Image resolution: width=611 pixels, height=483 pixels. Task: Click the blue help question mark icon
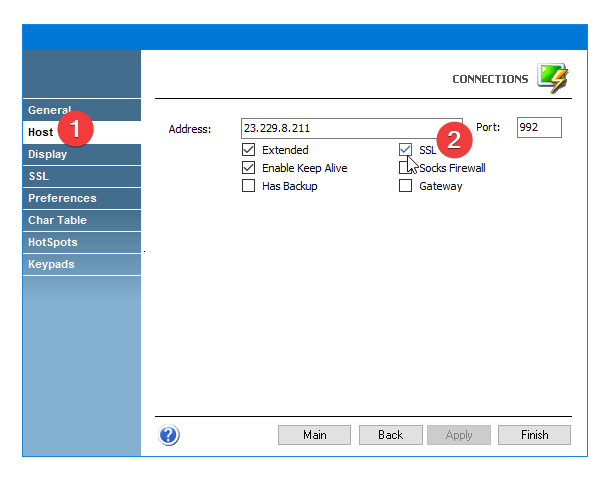(169, 435)
